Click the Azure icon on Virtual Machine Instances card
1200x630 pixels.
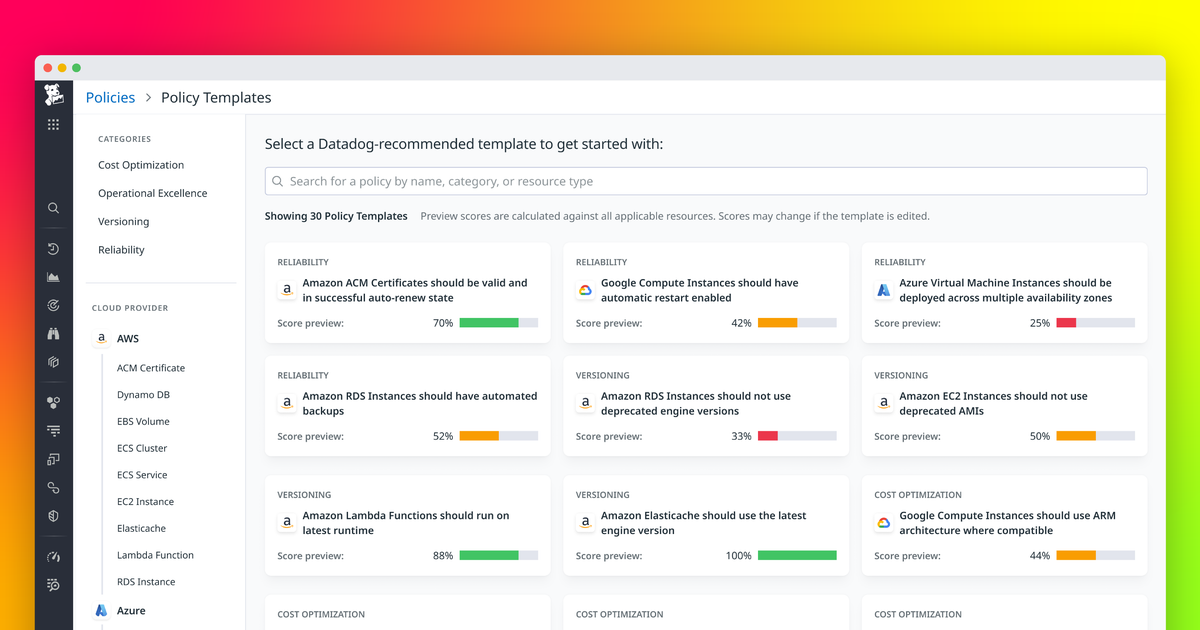883,291
